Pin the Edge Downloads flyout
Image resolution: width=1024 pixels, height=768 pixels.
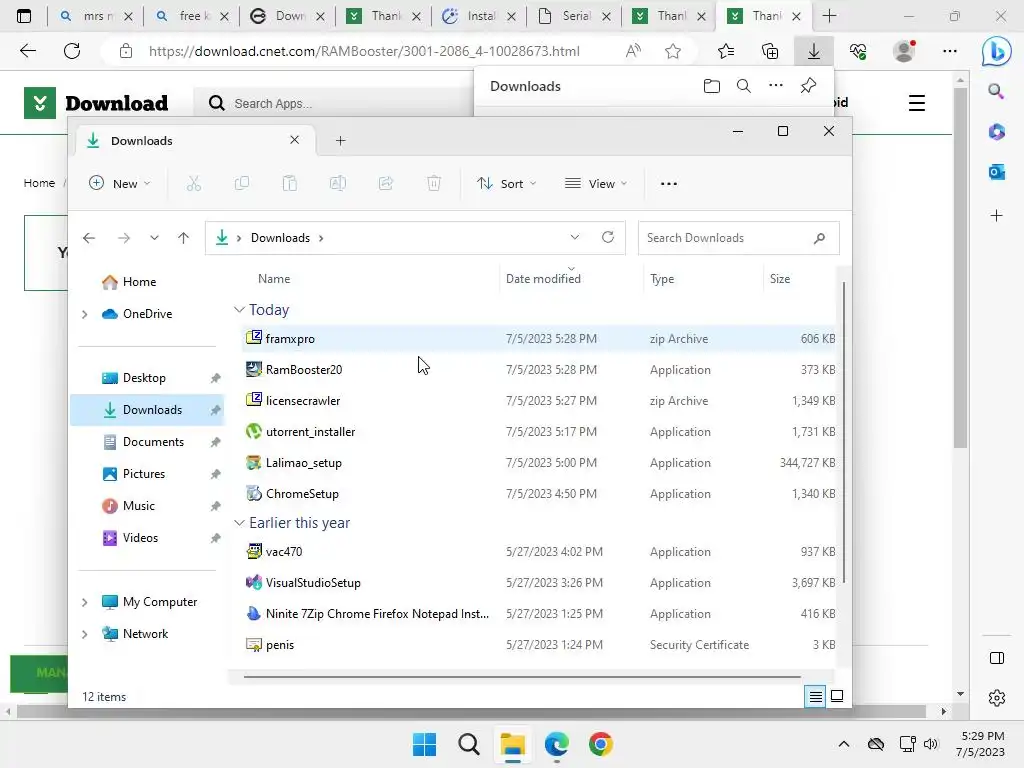coord(808,86)
